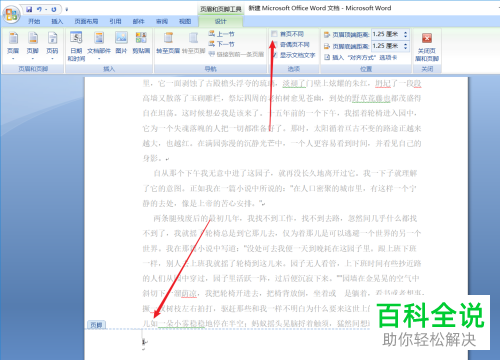
Task: Undo the last action
Action: click(x=40, y=9)
